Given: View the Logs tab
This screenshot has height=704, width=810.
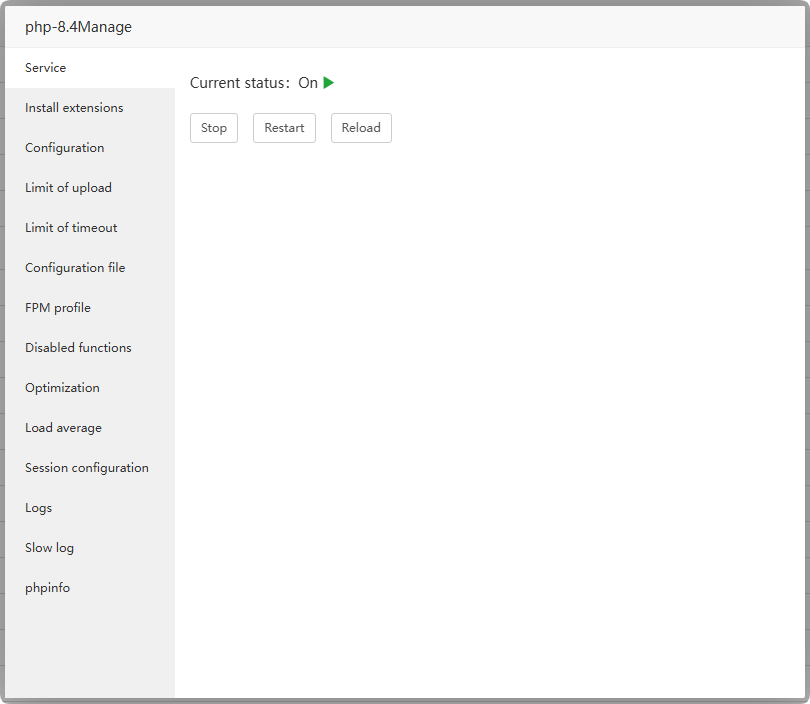Looking at the screenshot, I should pos(38,508).
